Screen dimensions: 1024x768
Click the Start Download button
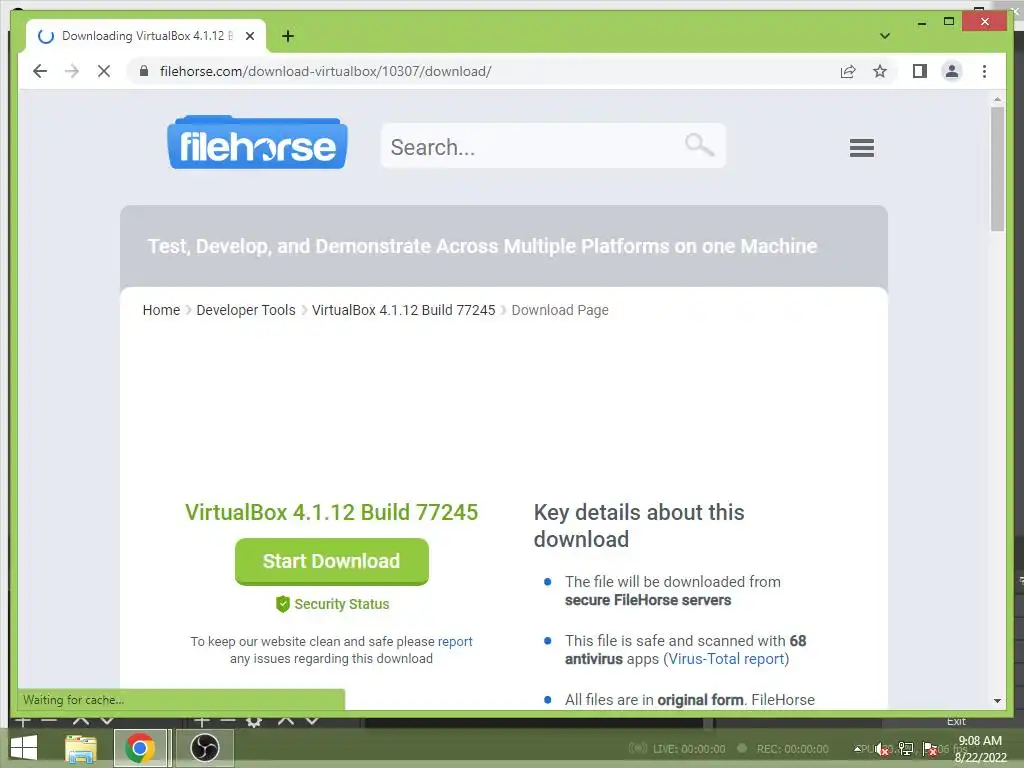click(x=332, y=562)
